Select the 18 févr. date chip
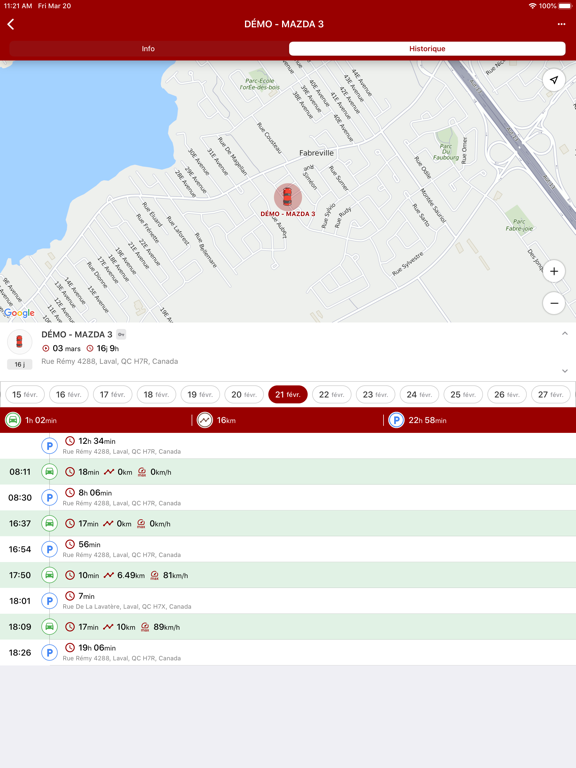Screen dimensions: 576x768 [156, 394]
